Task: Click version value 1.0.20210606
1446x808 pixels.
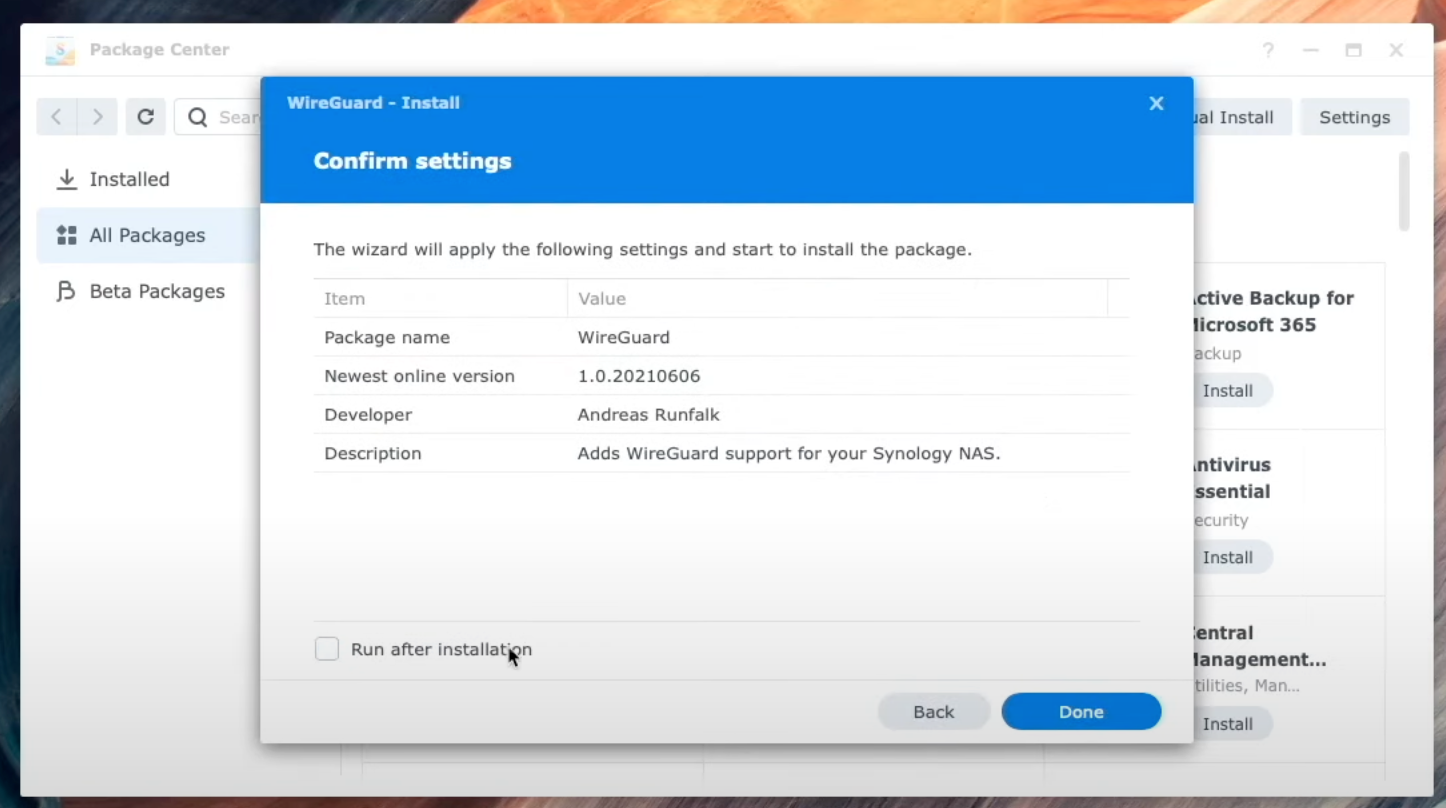Action: (639, 376)
